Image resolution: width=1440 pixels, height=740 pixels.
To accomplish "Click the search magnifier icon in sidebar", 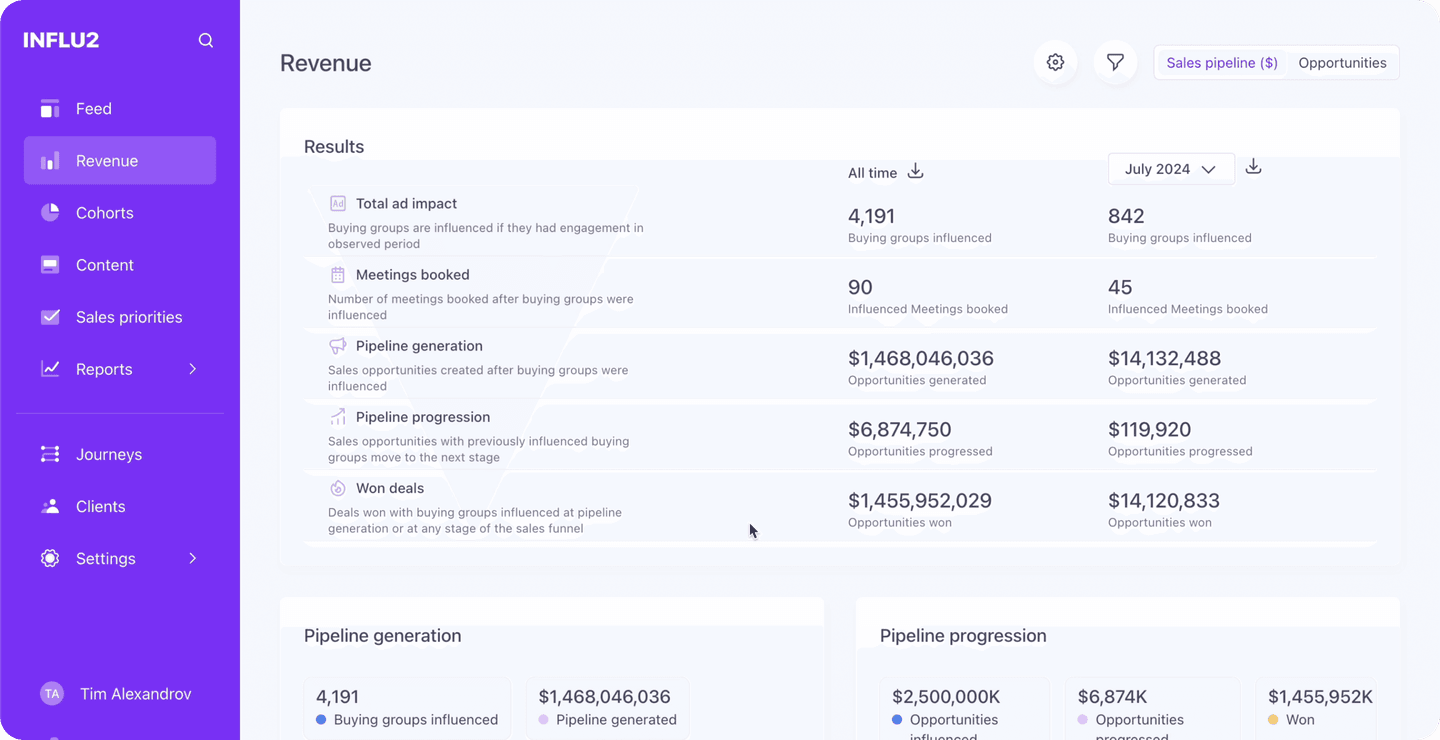I will [x=206, y=41].
